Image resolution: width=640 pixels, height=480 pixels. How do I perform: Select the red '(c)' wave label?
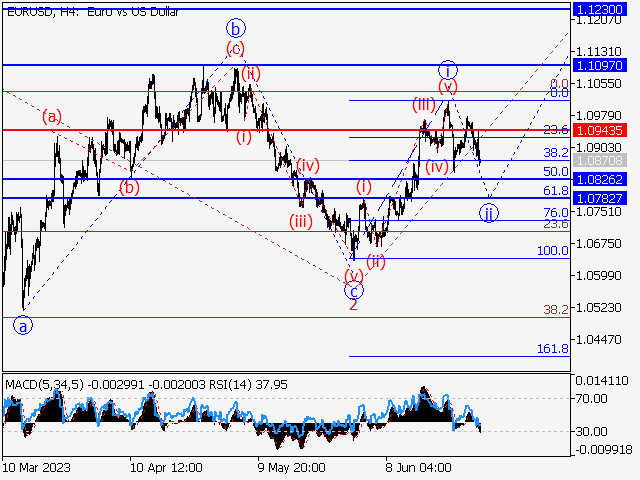236,49
